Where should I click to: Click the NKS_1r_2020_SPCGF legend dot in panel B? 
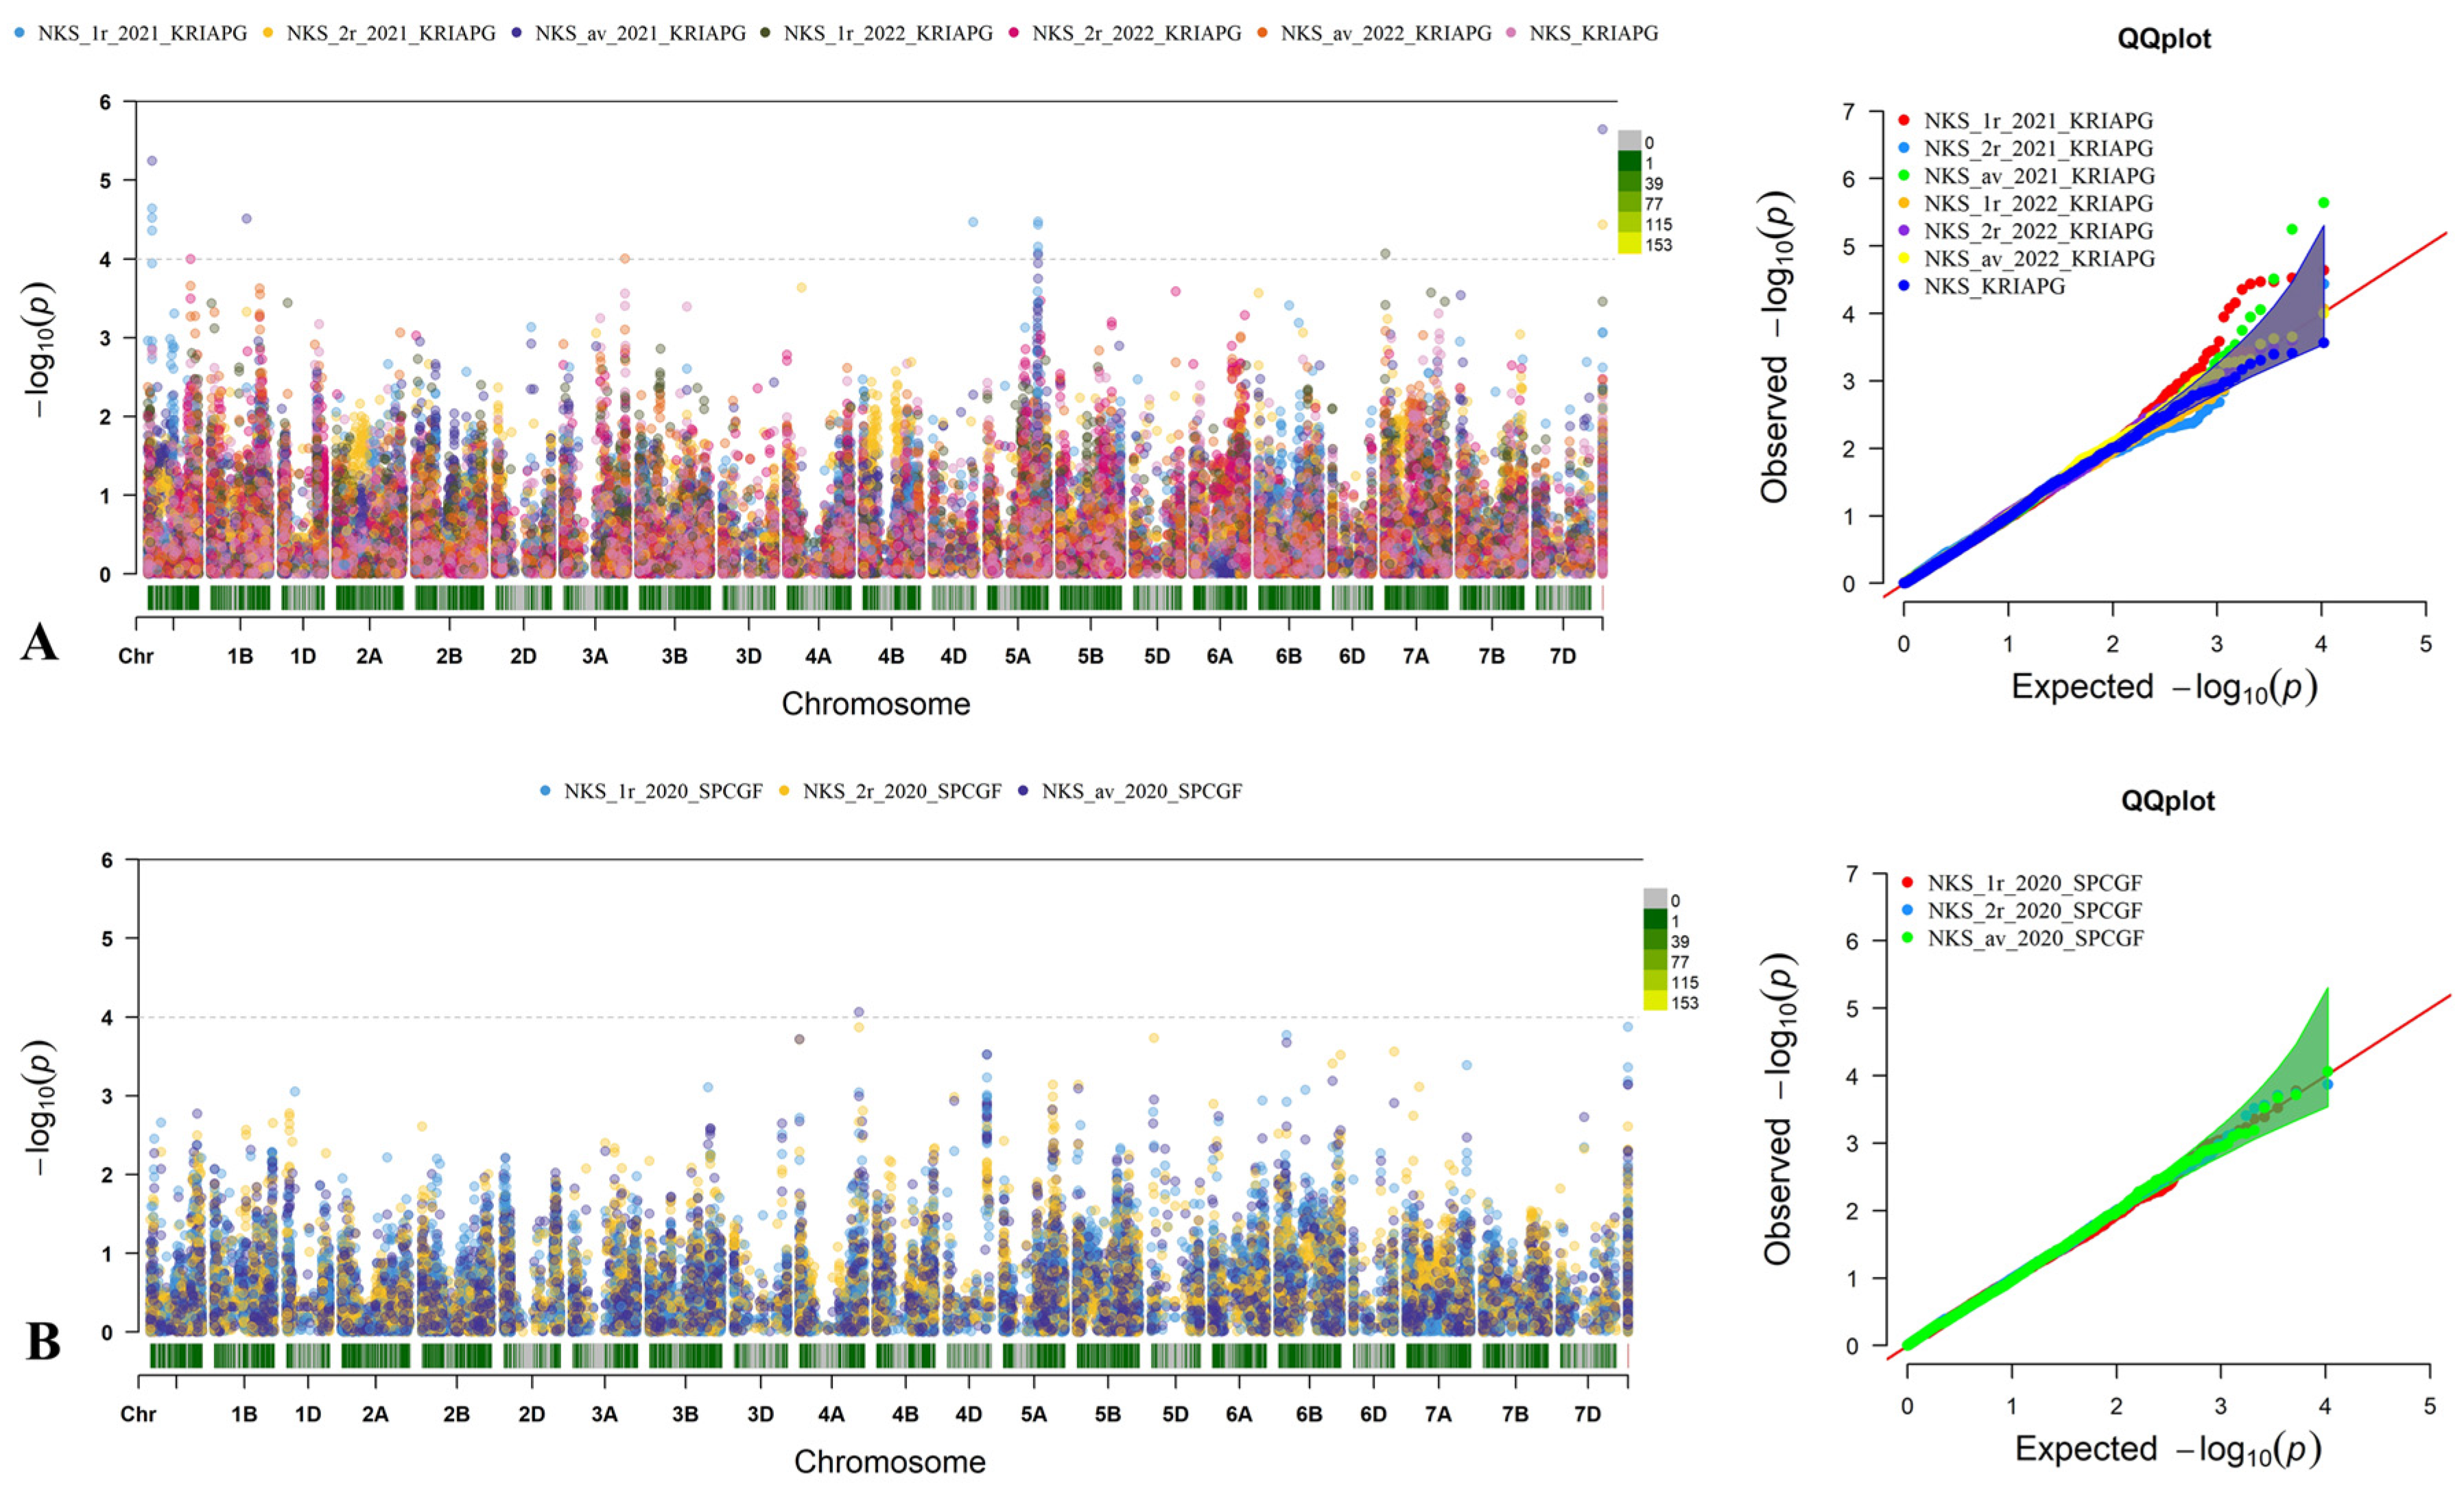tap(545, 791)
